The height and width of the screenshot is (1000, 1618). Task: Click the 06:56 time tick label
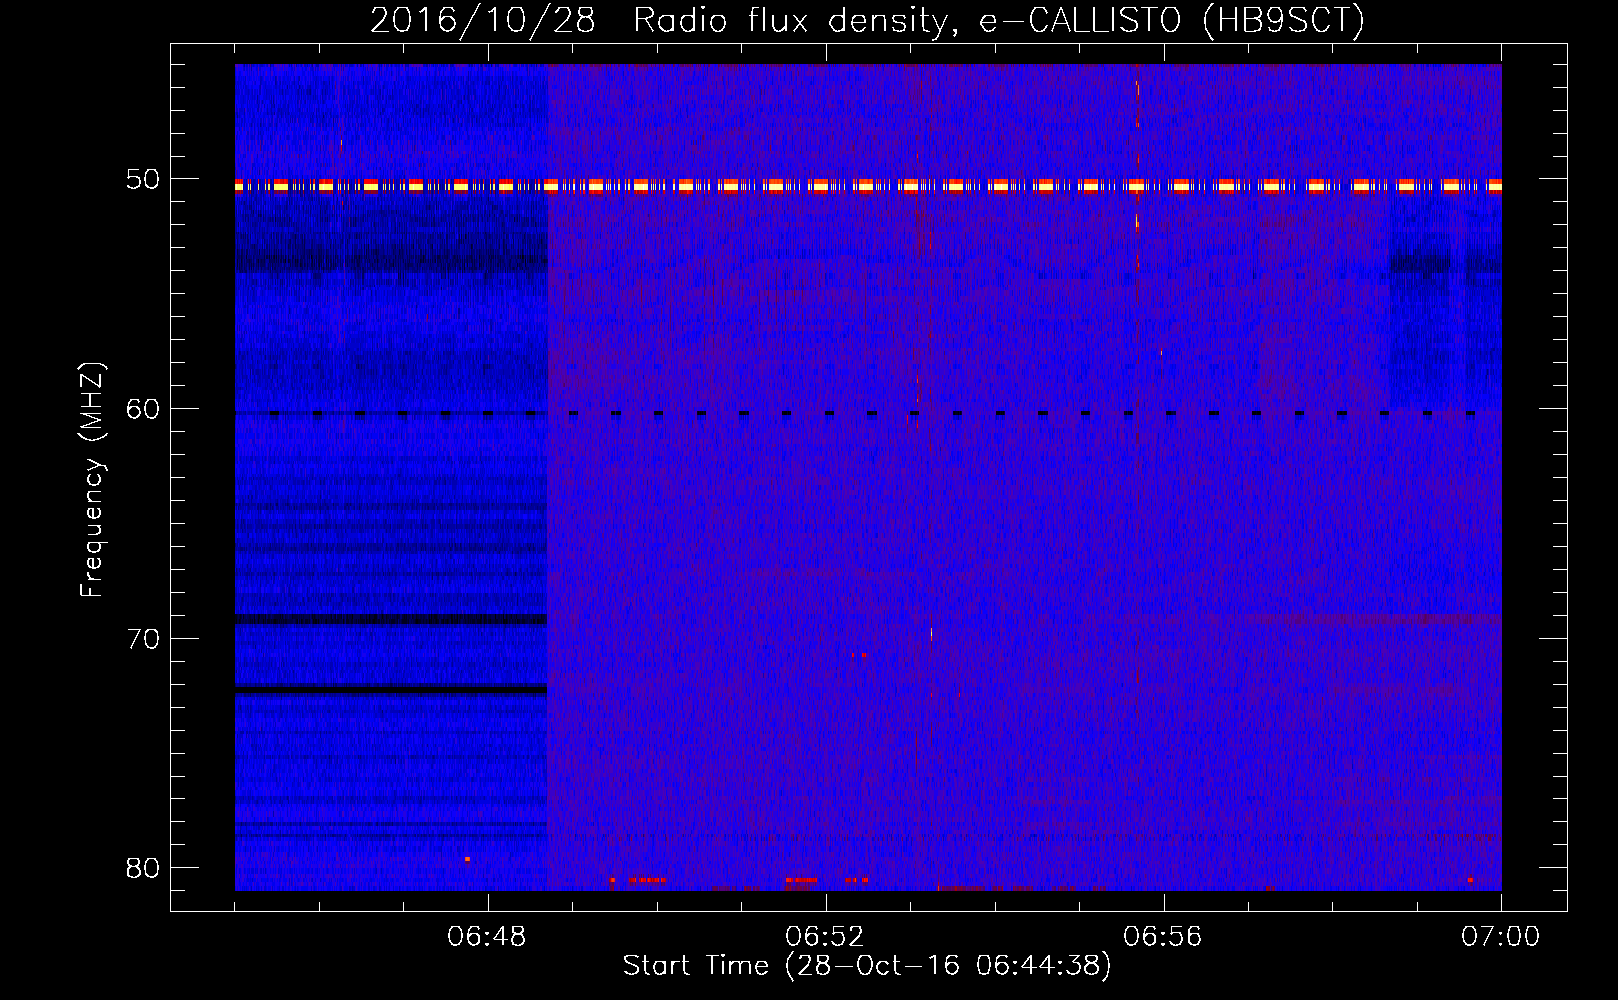point(1163,937)
